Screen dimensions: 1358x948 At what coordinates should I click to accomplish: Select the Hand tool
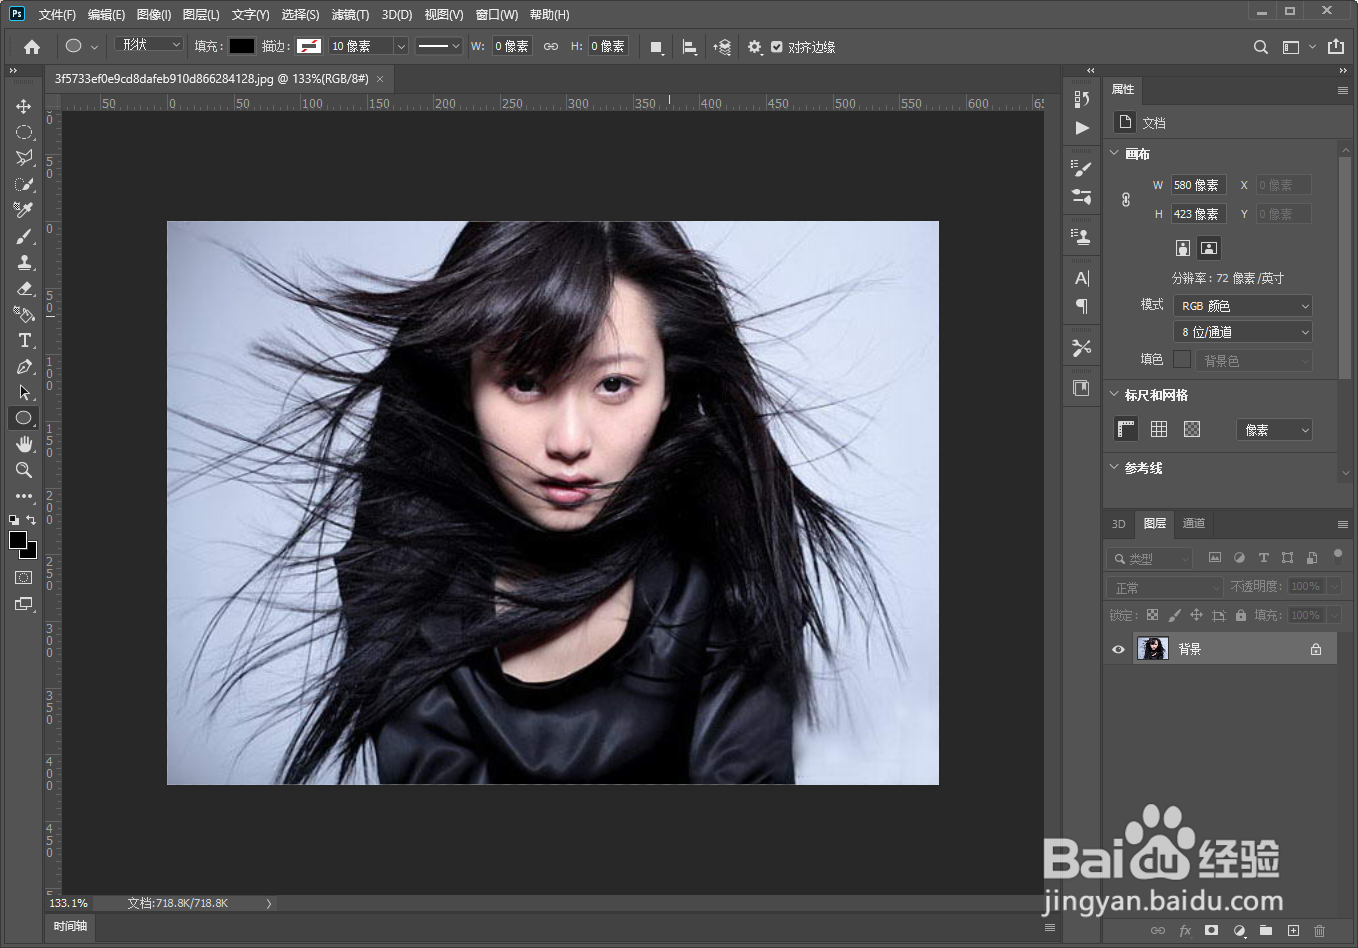(23, 444)
